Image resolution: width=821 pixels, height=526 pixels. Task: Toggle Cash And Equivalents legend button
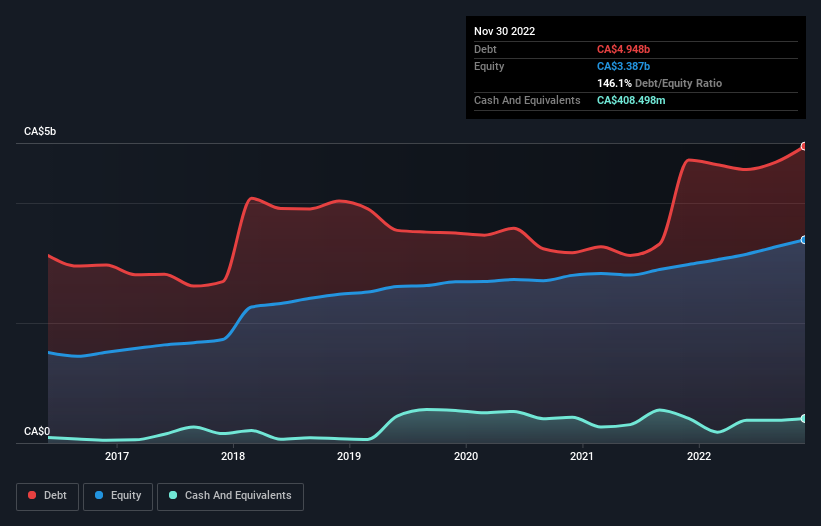pyautogui.click(x=230, y=496)
